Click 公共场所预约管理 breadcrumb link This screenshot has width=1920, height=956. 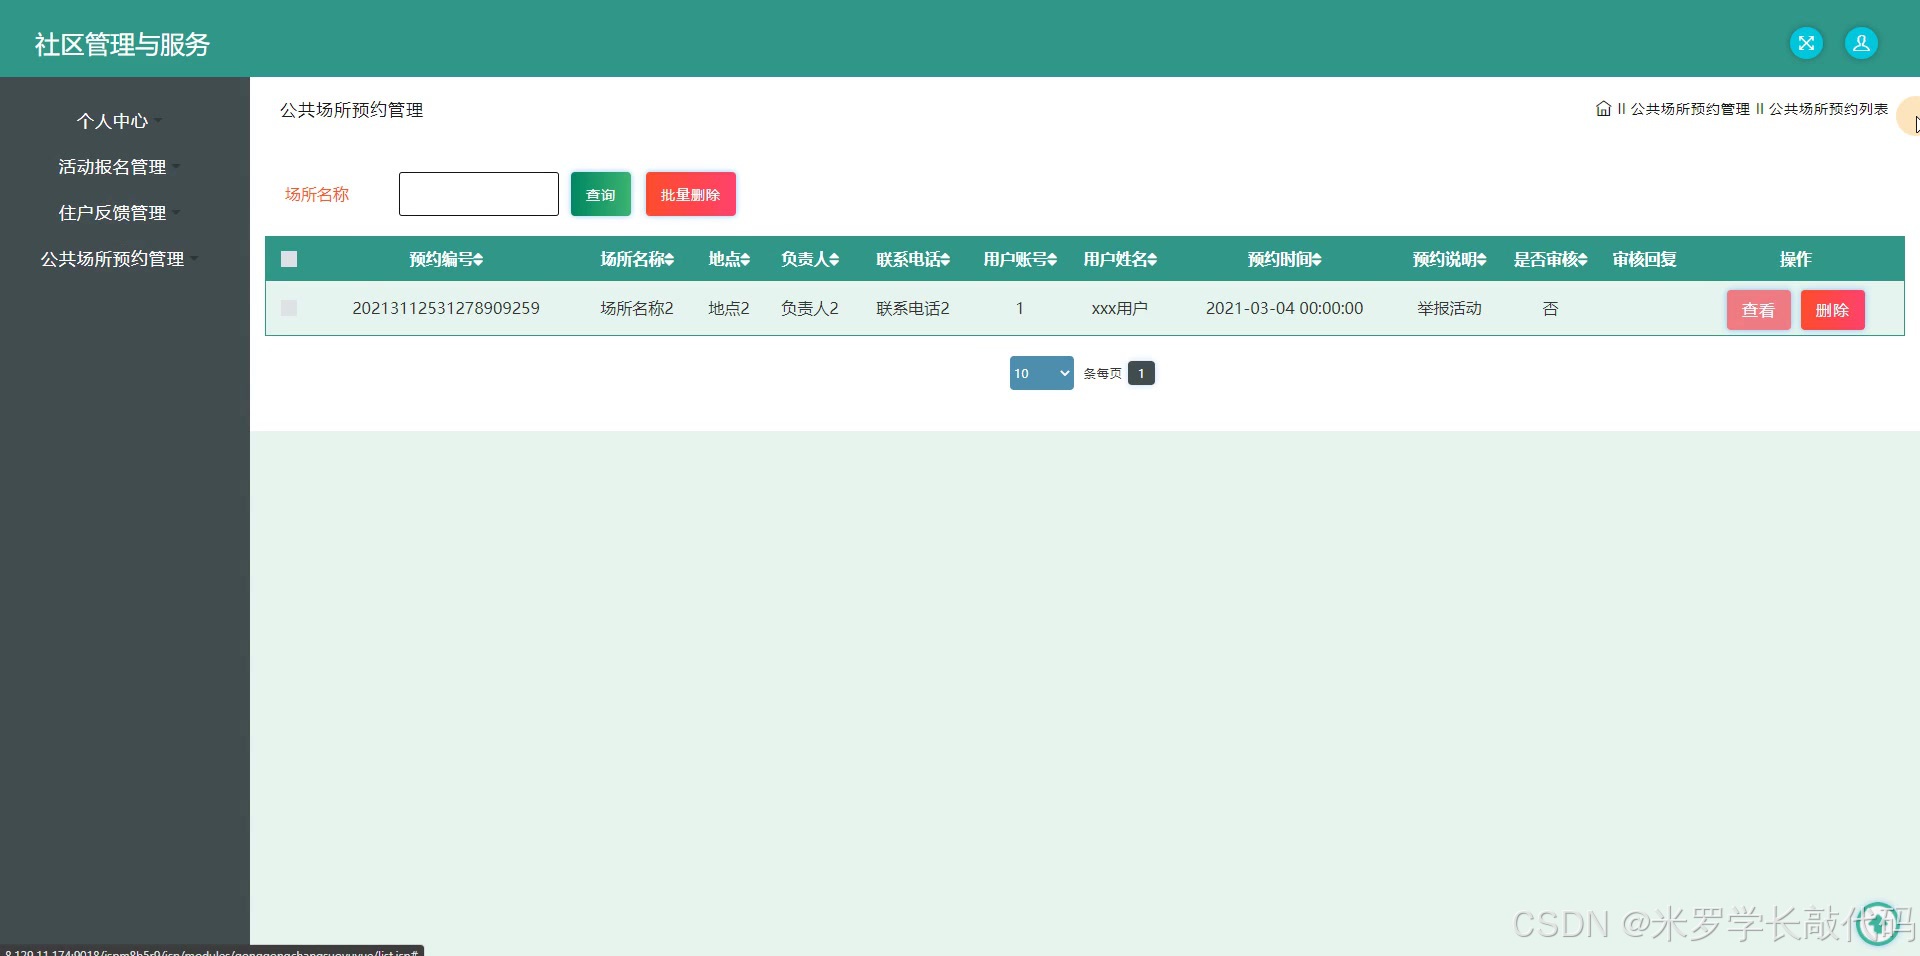tap(1690, 109)
